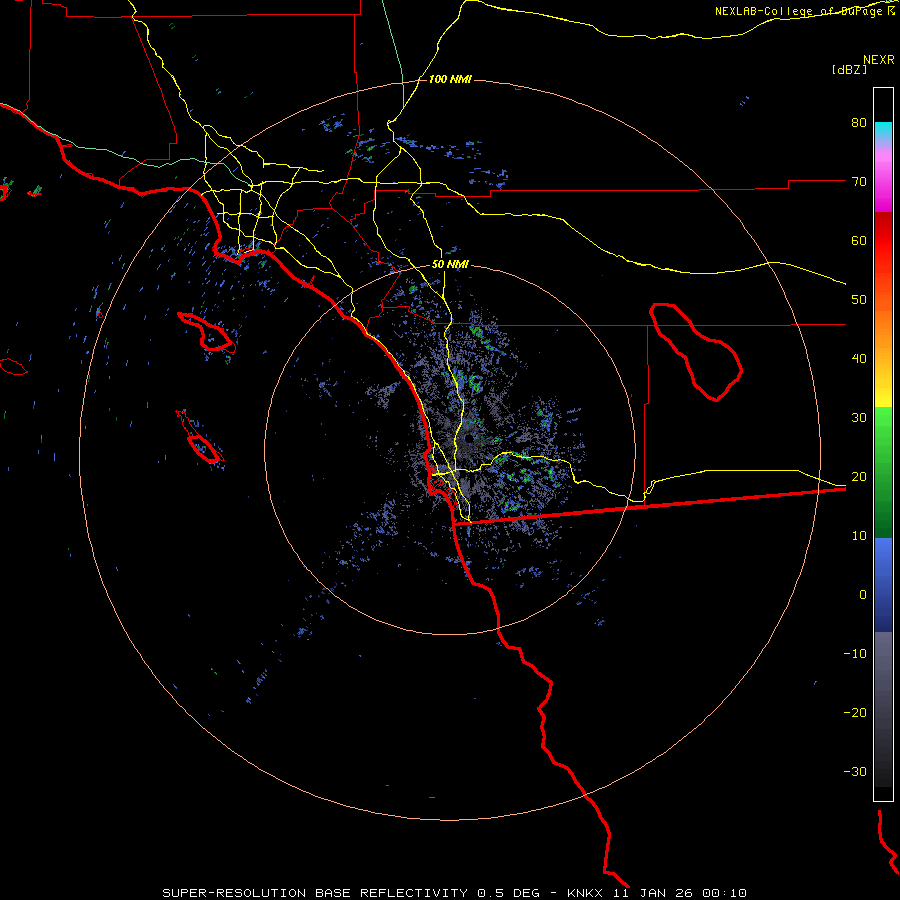Click the cyan segment of the color bar
Image resolution: width=900 pixels, height=900 pixels.
(x=883, y=129)
